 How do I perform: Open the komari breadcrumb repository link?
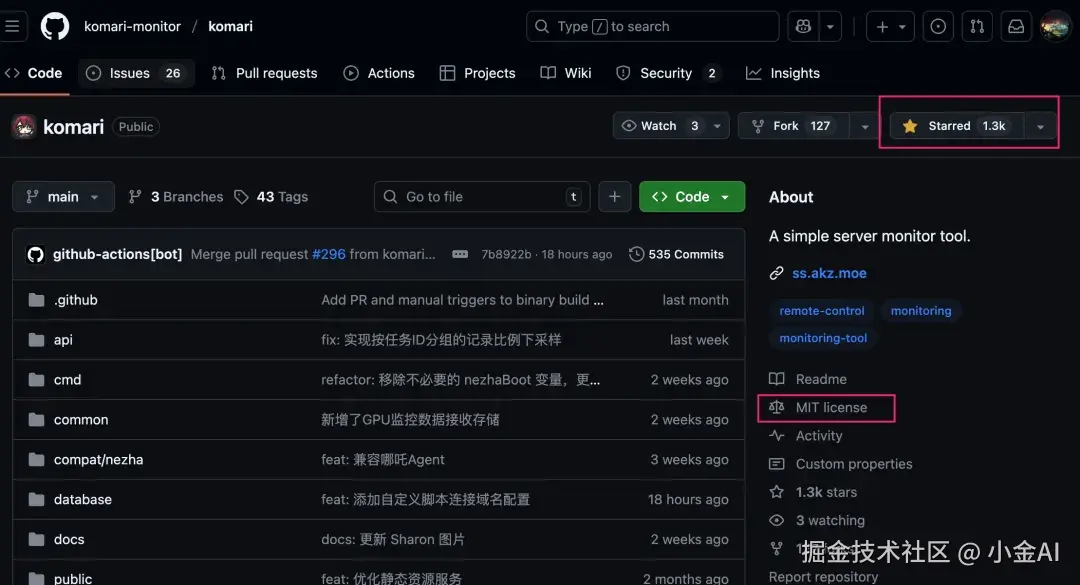(230, 26)
